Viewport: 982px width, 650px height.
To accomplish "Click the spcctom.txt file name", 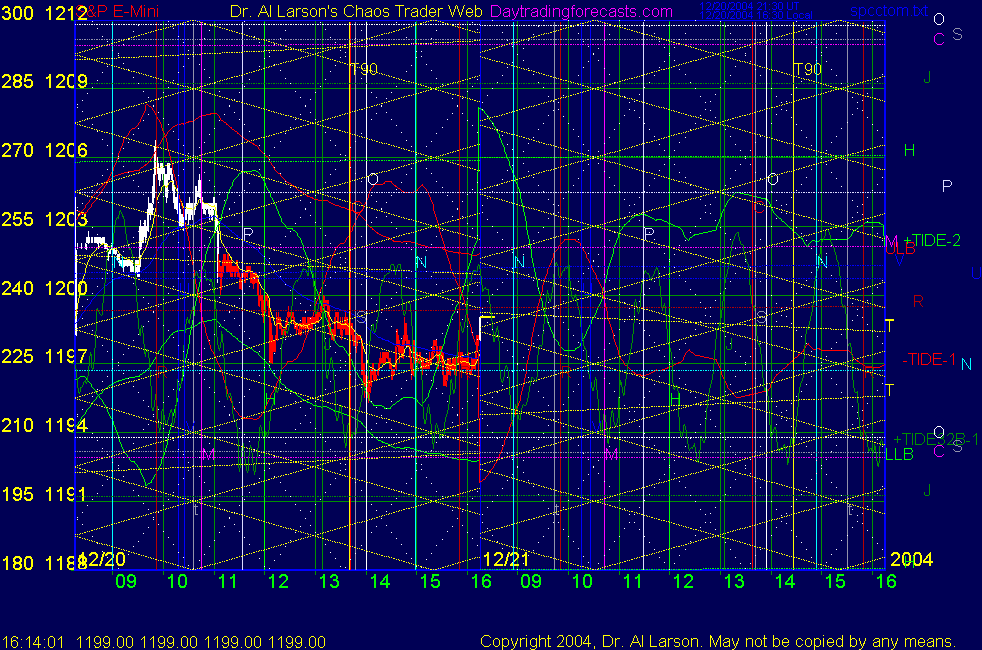I will click(x=889, y=11).
